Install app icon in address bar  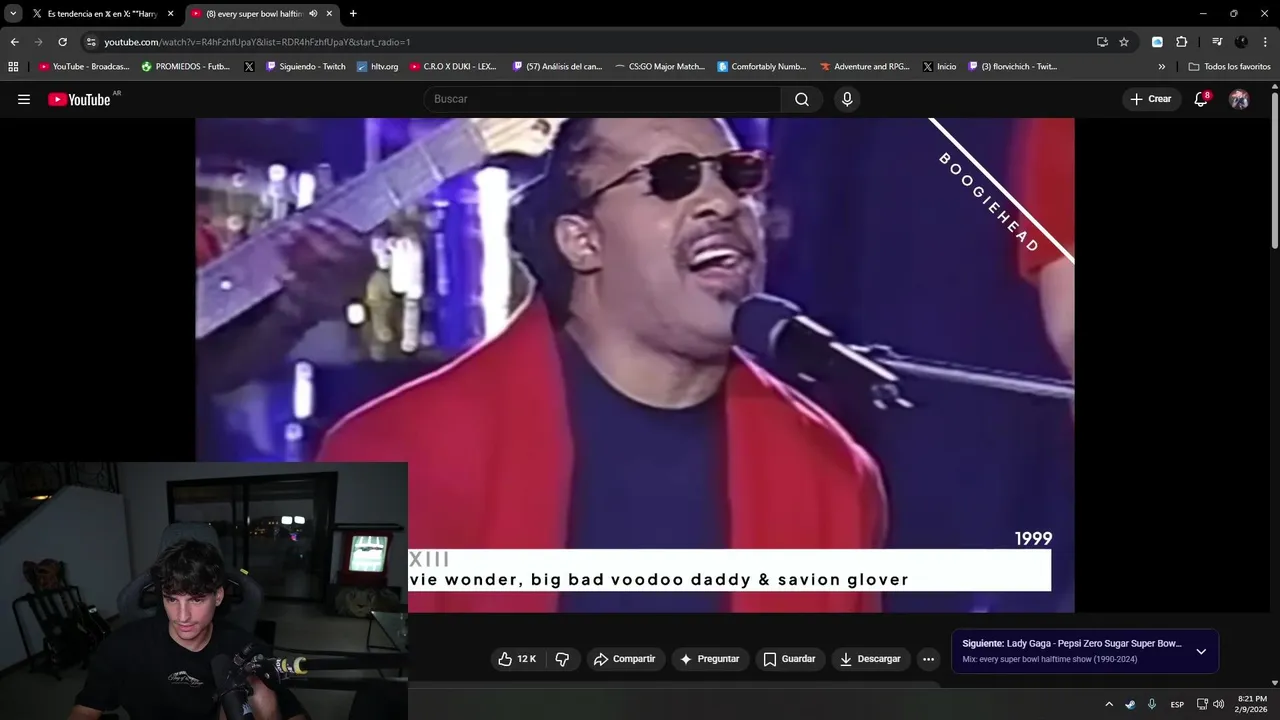pos(1102,42)
